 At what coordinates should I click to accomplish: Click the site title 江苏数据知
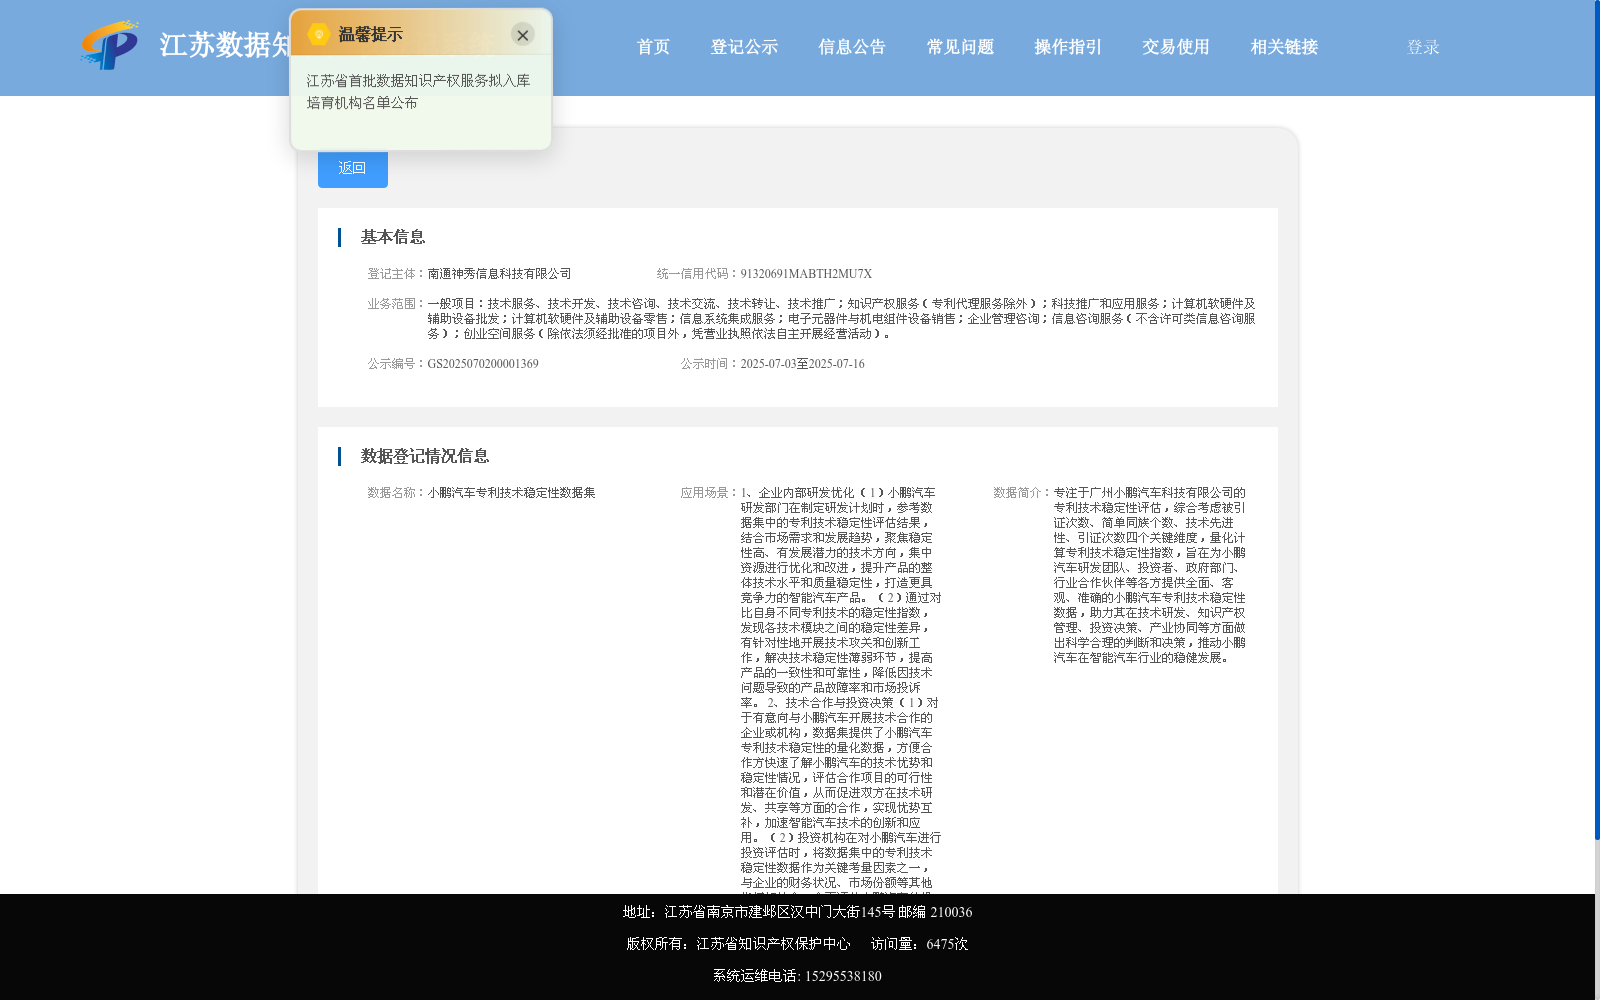[225, 45]
